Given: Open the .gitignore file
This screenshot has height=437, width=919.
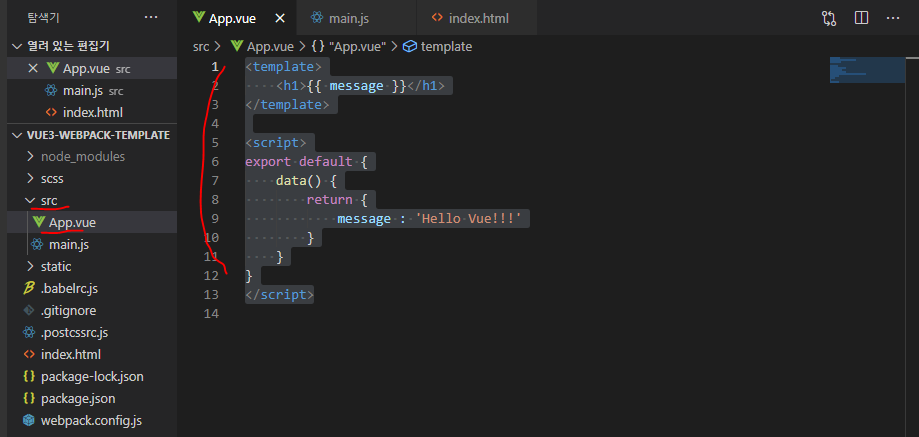Looking at the screenshot, I should click(92, 310).
